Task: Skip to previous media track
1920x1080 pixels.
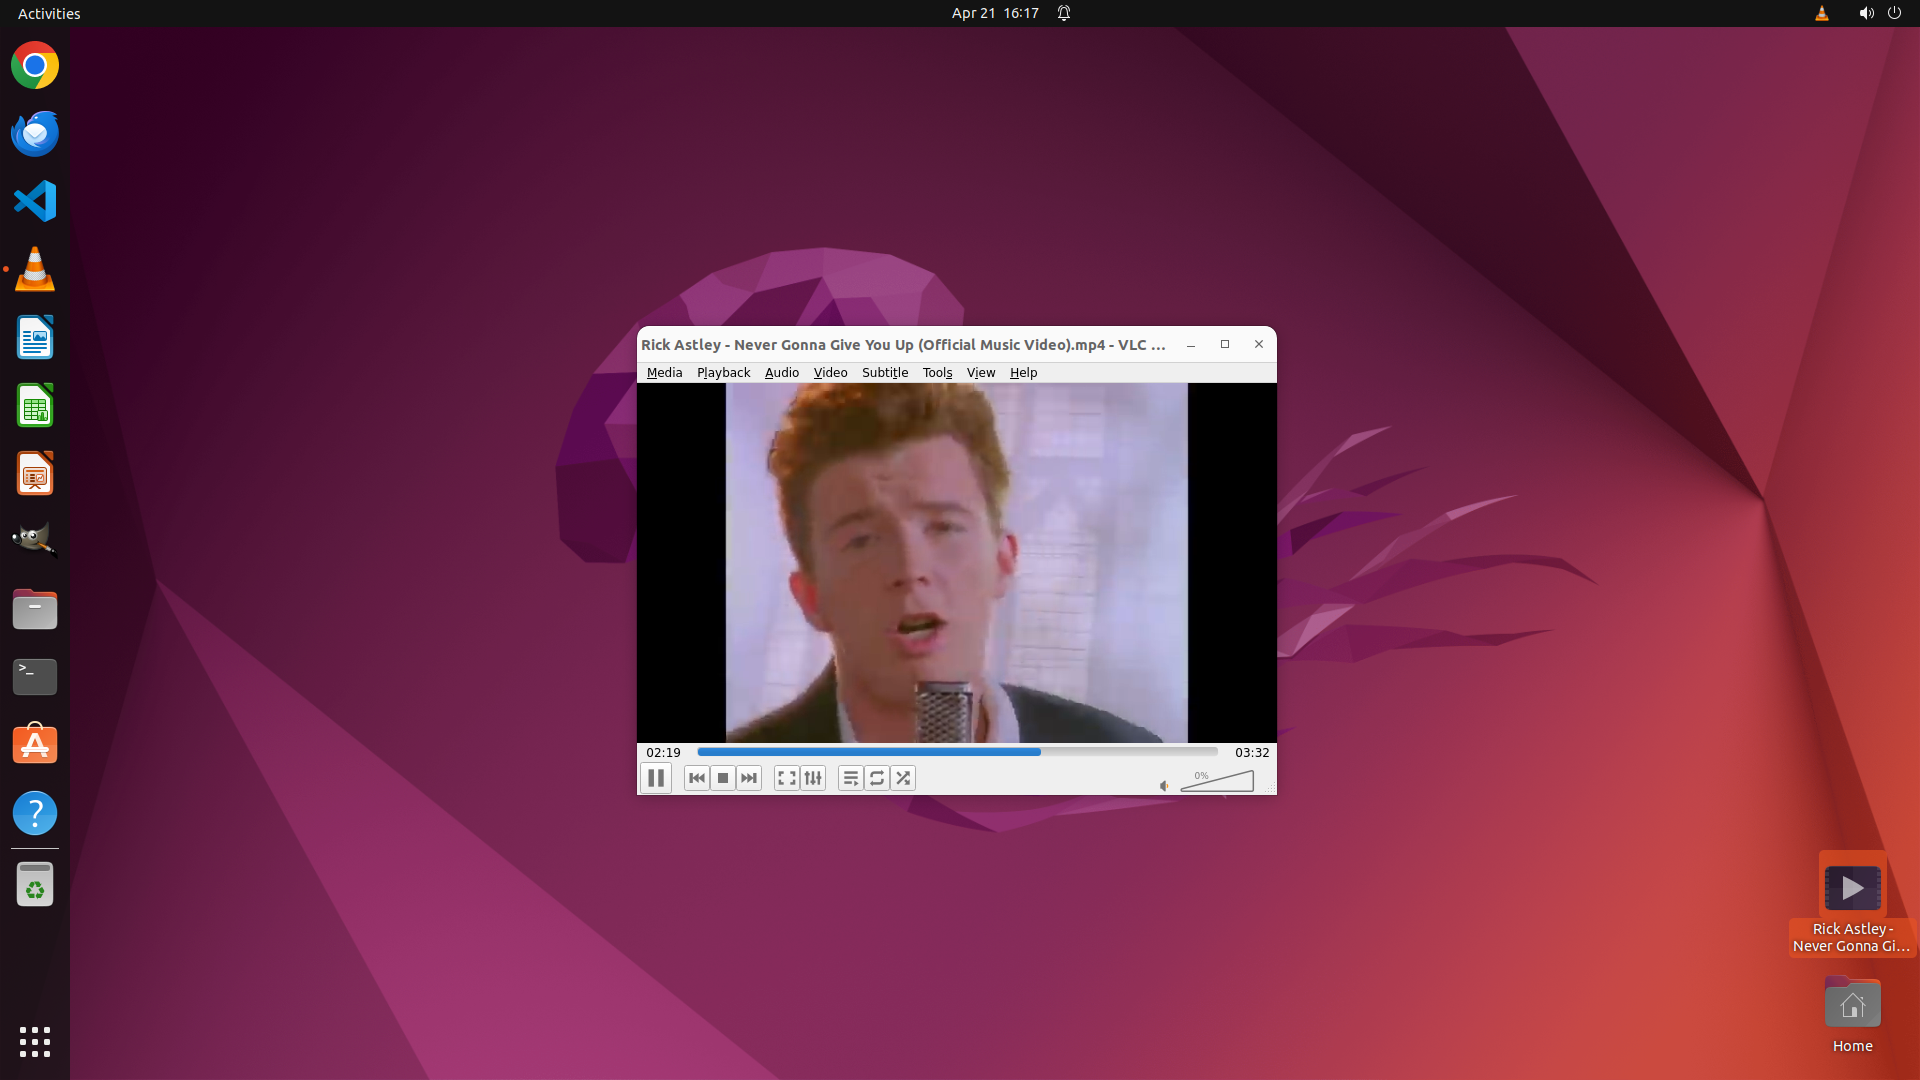Action: coord(697,778)
